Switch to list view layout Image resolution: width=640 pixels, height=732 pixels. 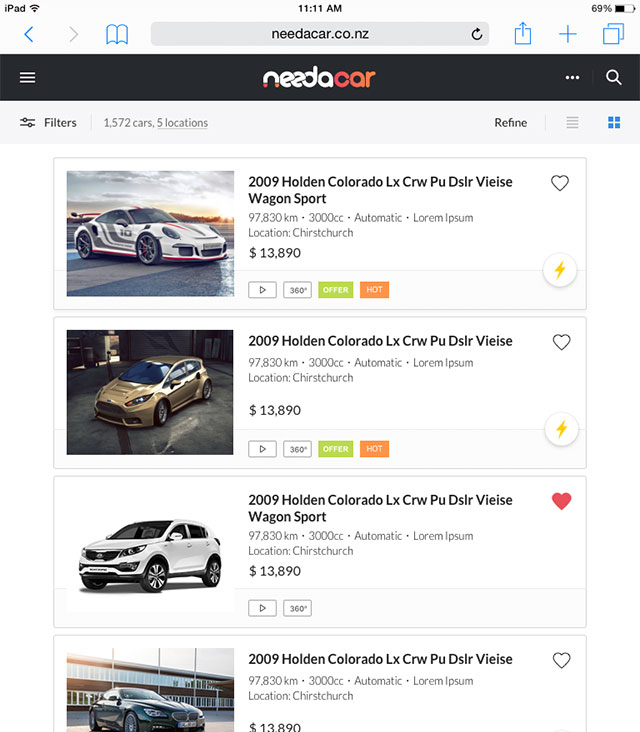point(572,123)
